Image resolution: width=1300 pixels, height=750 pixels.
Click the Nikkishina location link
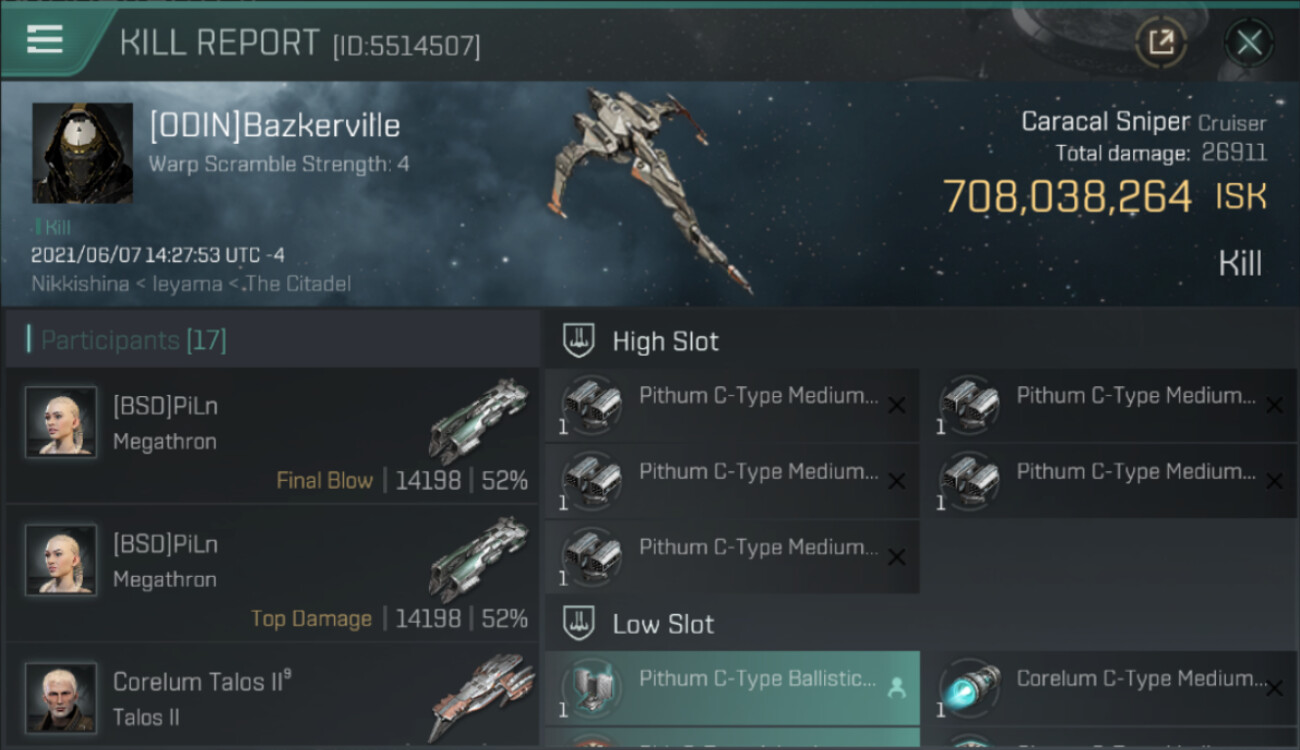80,284
